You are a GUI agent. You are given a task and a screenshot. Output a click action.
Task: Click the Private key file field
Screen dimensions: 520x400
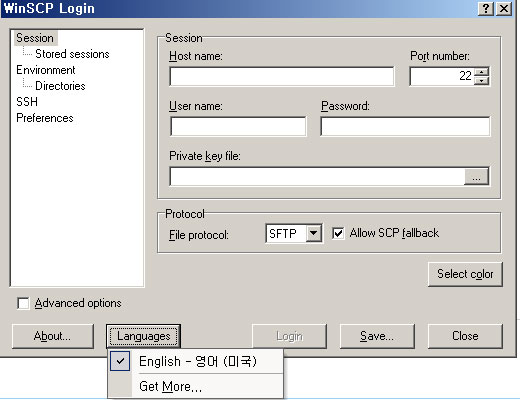[x=317, y=176]
